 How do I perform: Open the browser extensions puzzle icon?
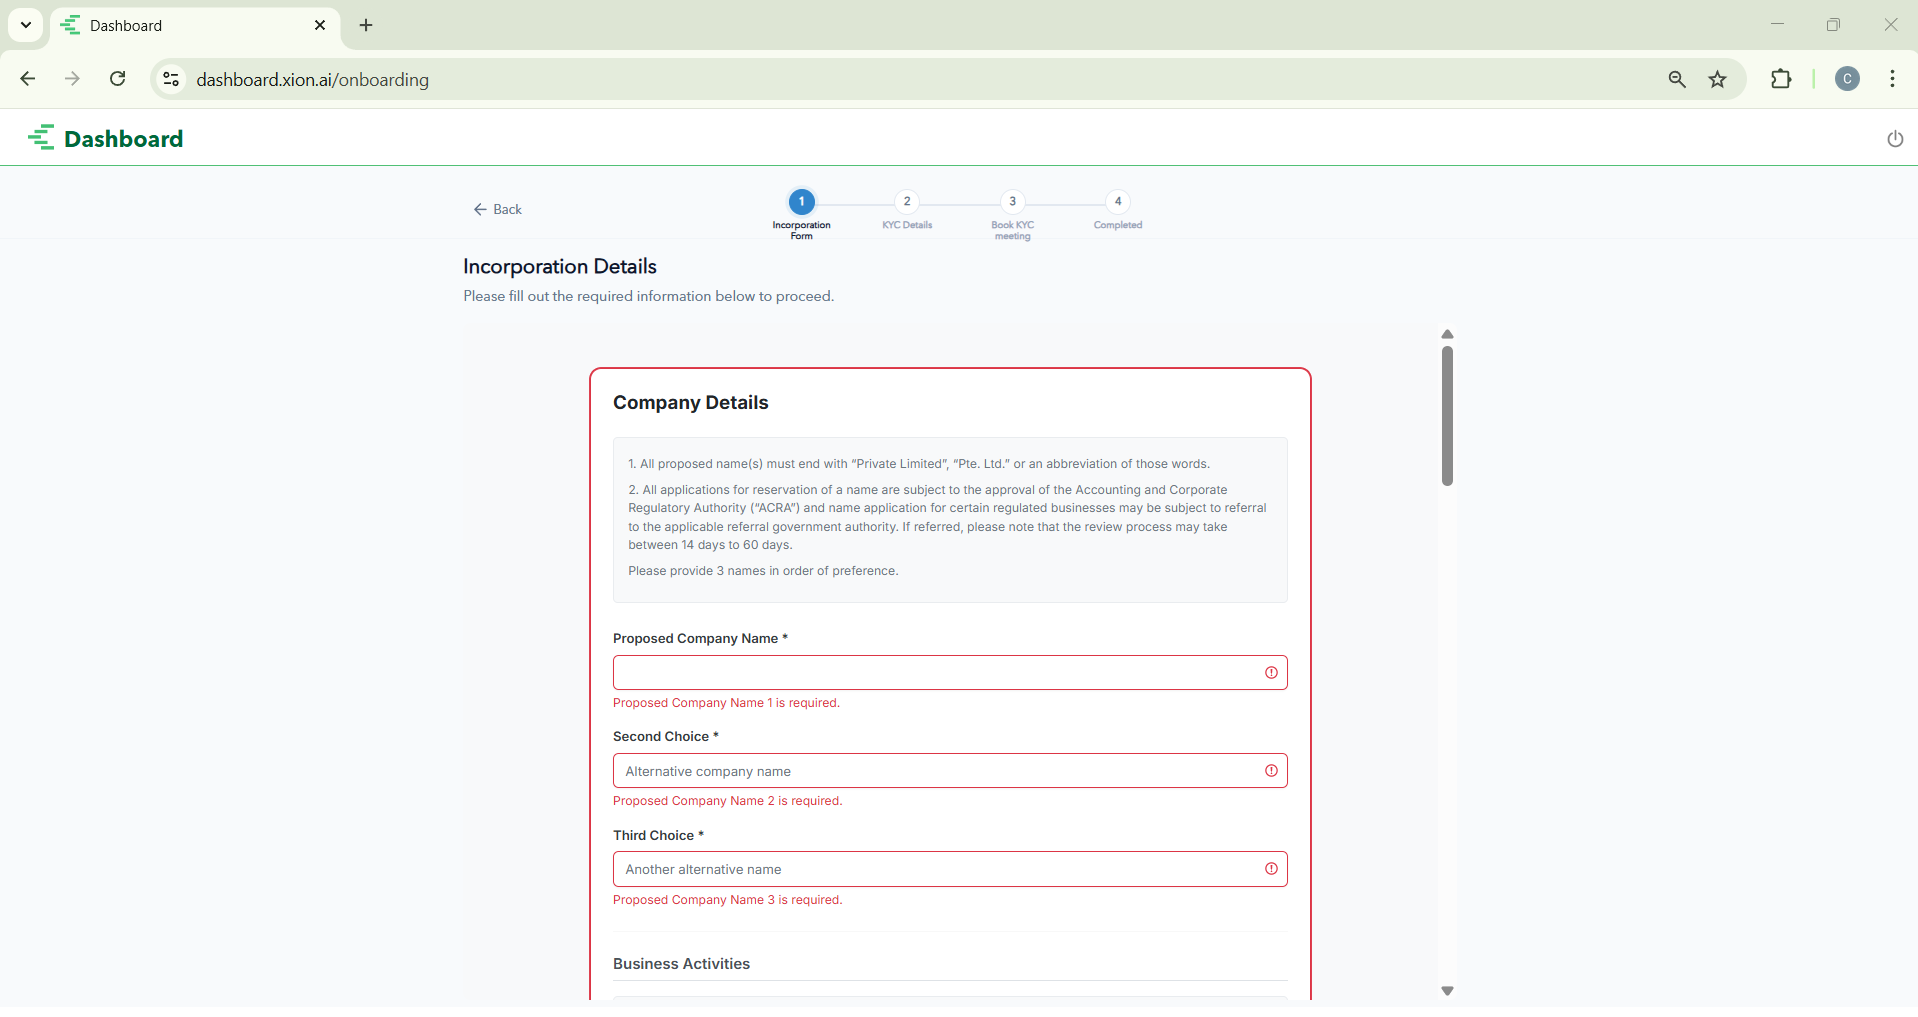pyautogui.click(x=1781, y=80)
